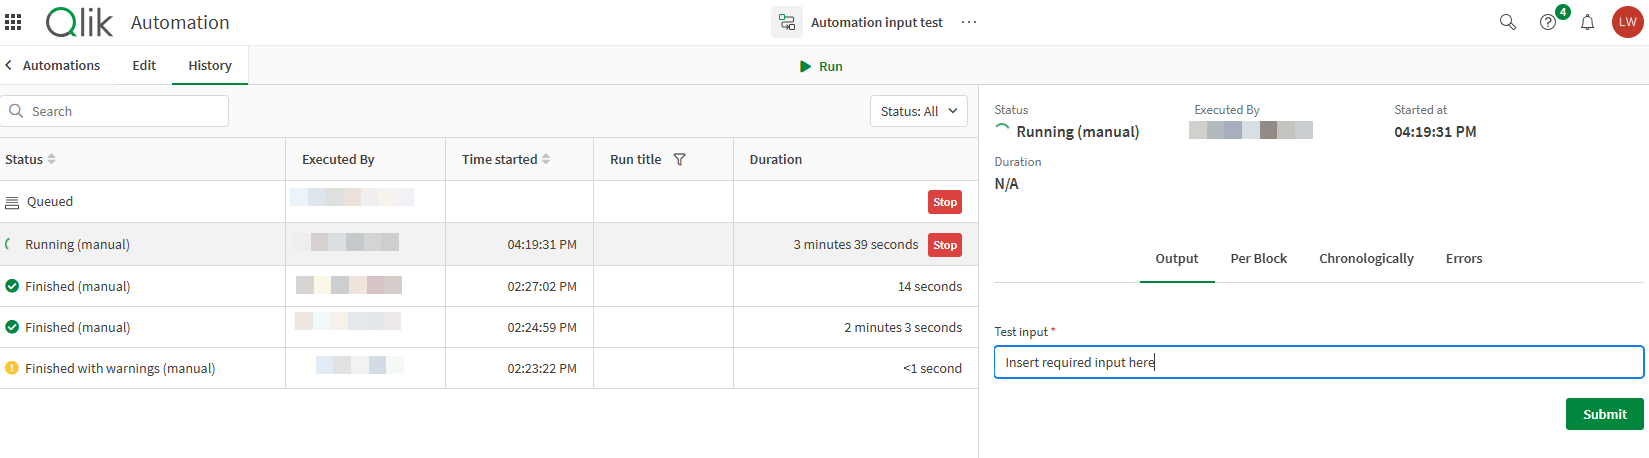Screen dimensions: 1649x458
Task: Open the Chronologically tab
Action: click(1366, 258)
